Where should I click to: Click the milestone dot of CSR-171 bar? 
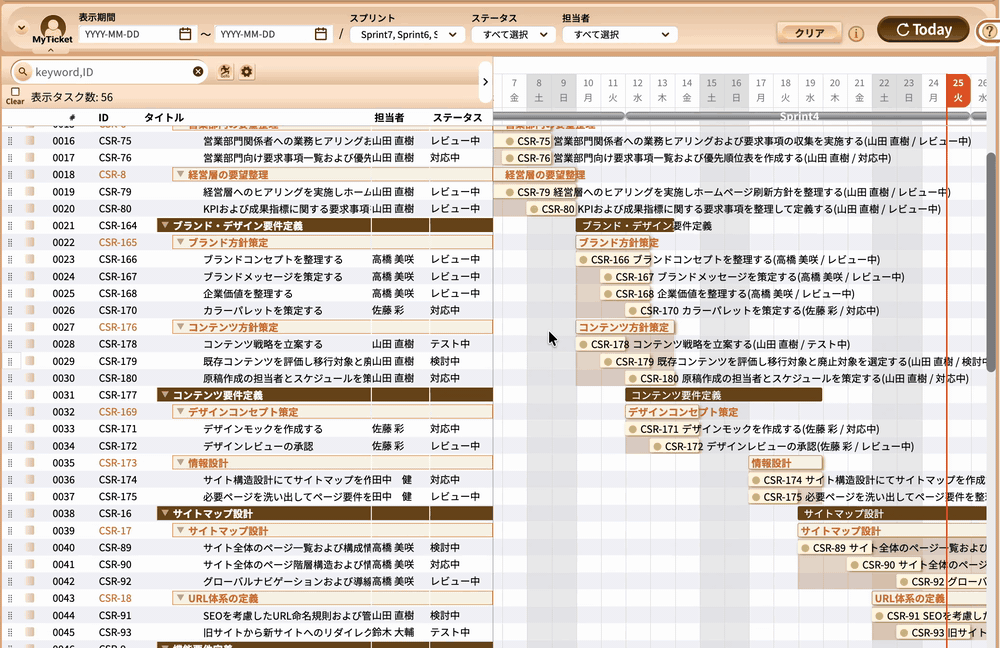pyautogui.click(x=633, y=429)
